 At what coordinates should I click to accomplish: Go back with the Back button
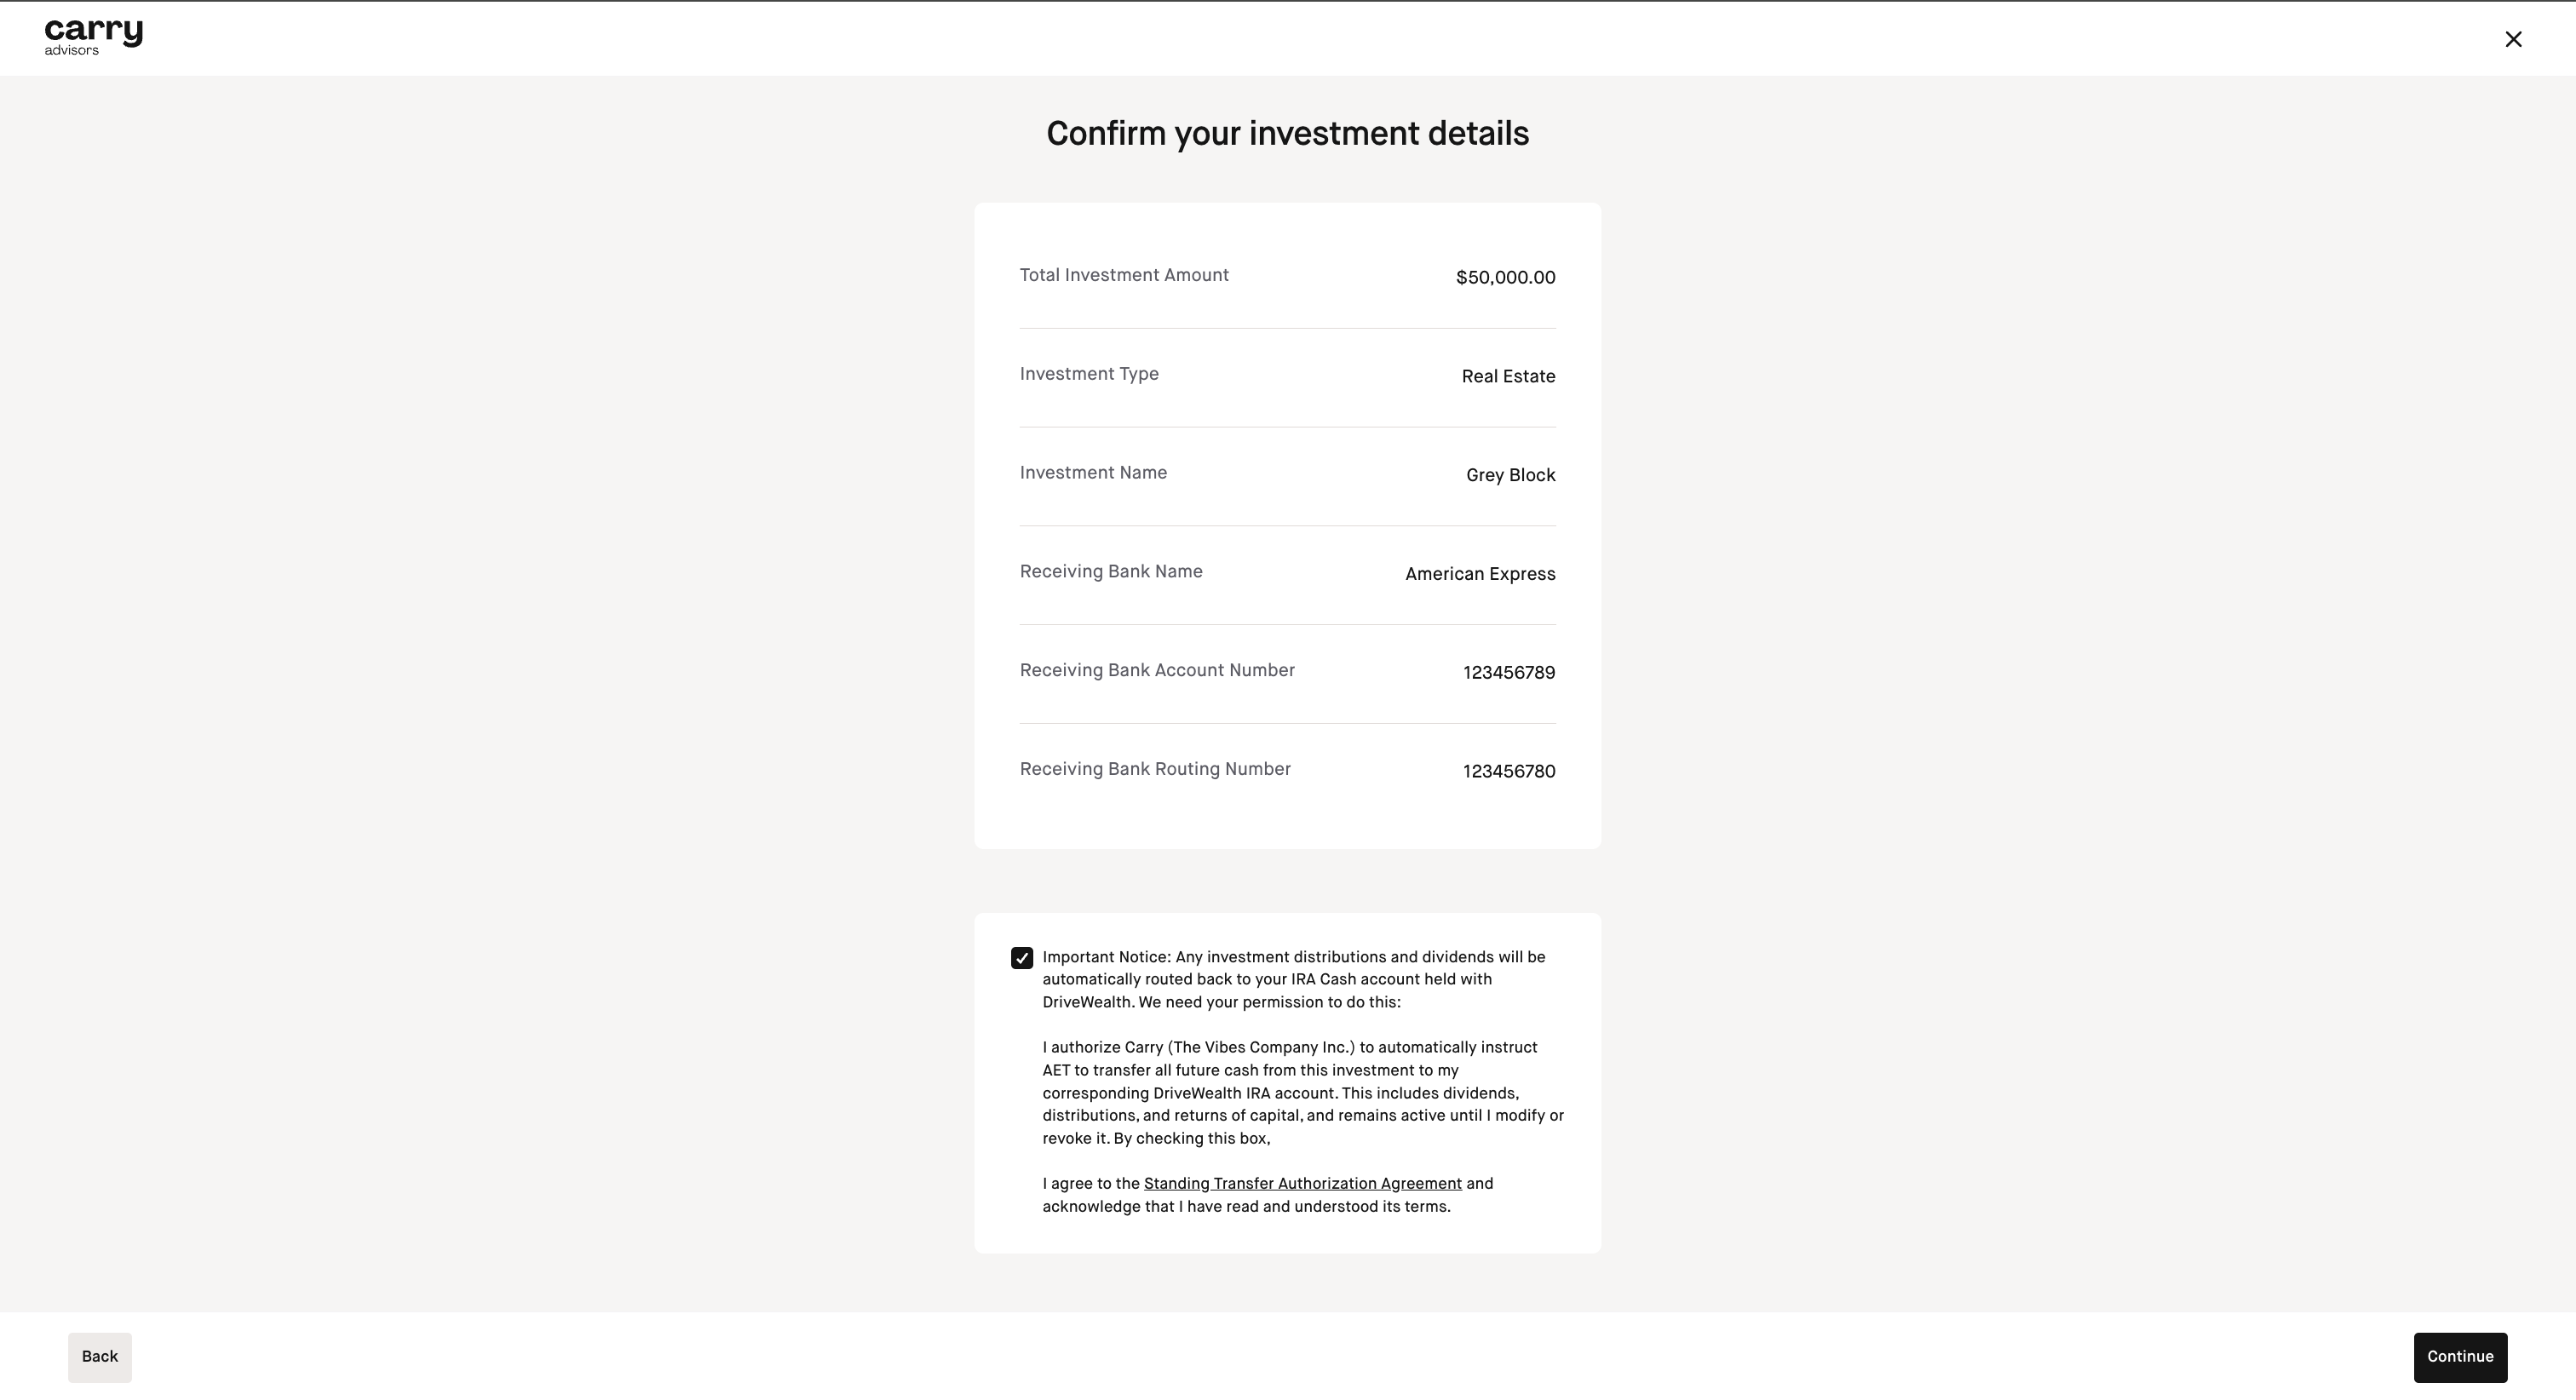99,1356
